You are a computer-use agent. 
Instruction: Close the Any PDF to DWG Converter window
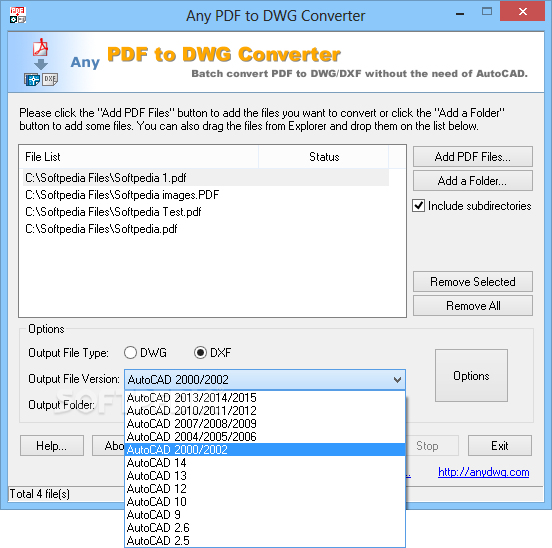click(522, 12)
